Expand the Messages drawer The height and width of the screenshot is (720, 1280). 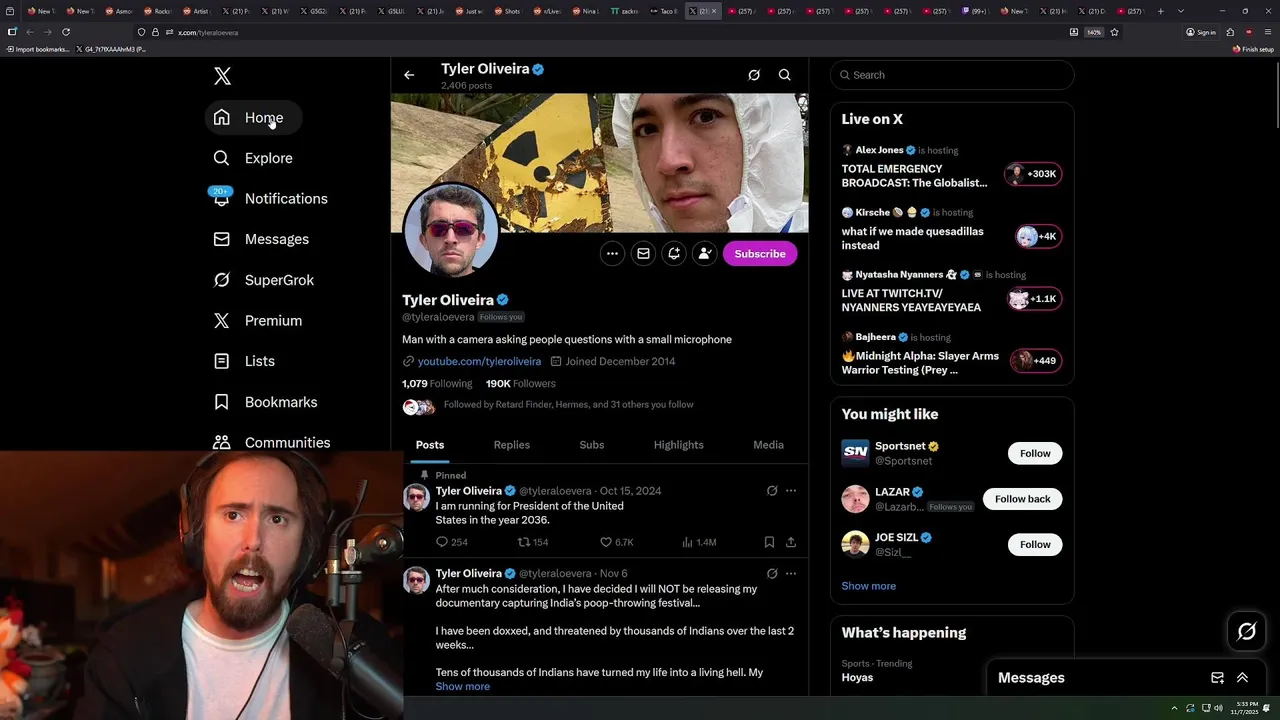pyautogui.click(x=1243, y=678)
